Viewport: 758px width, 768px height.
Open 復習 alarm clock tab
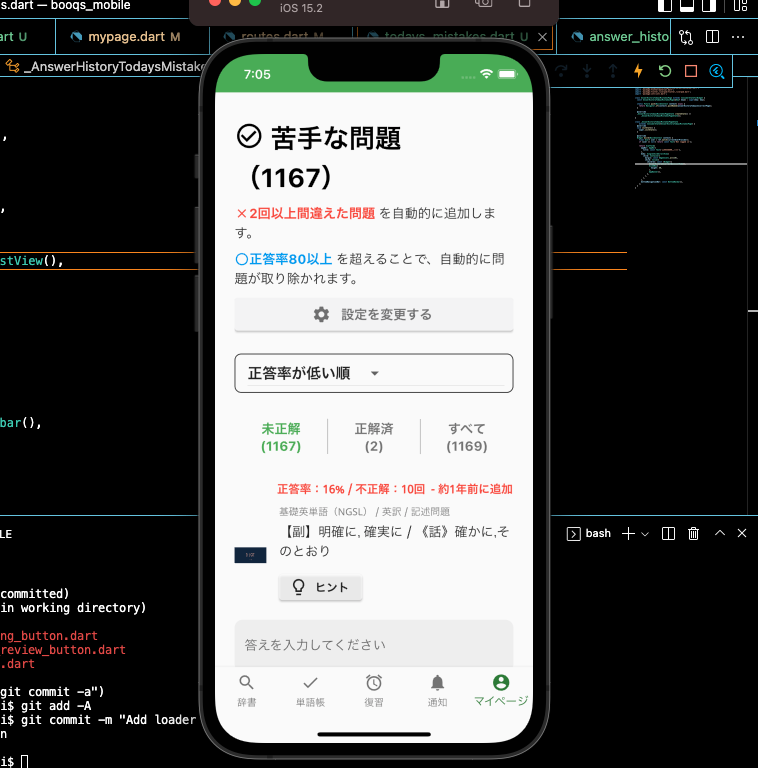(374, 691)
